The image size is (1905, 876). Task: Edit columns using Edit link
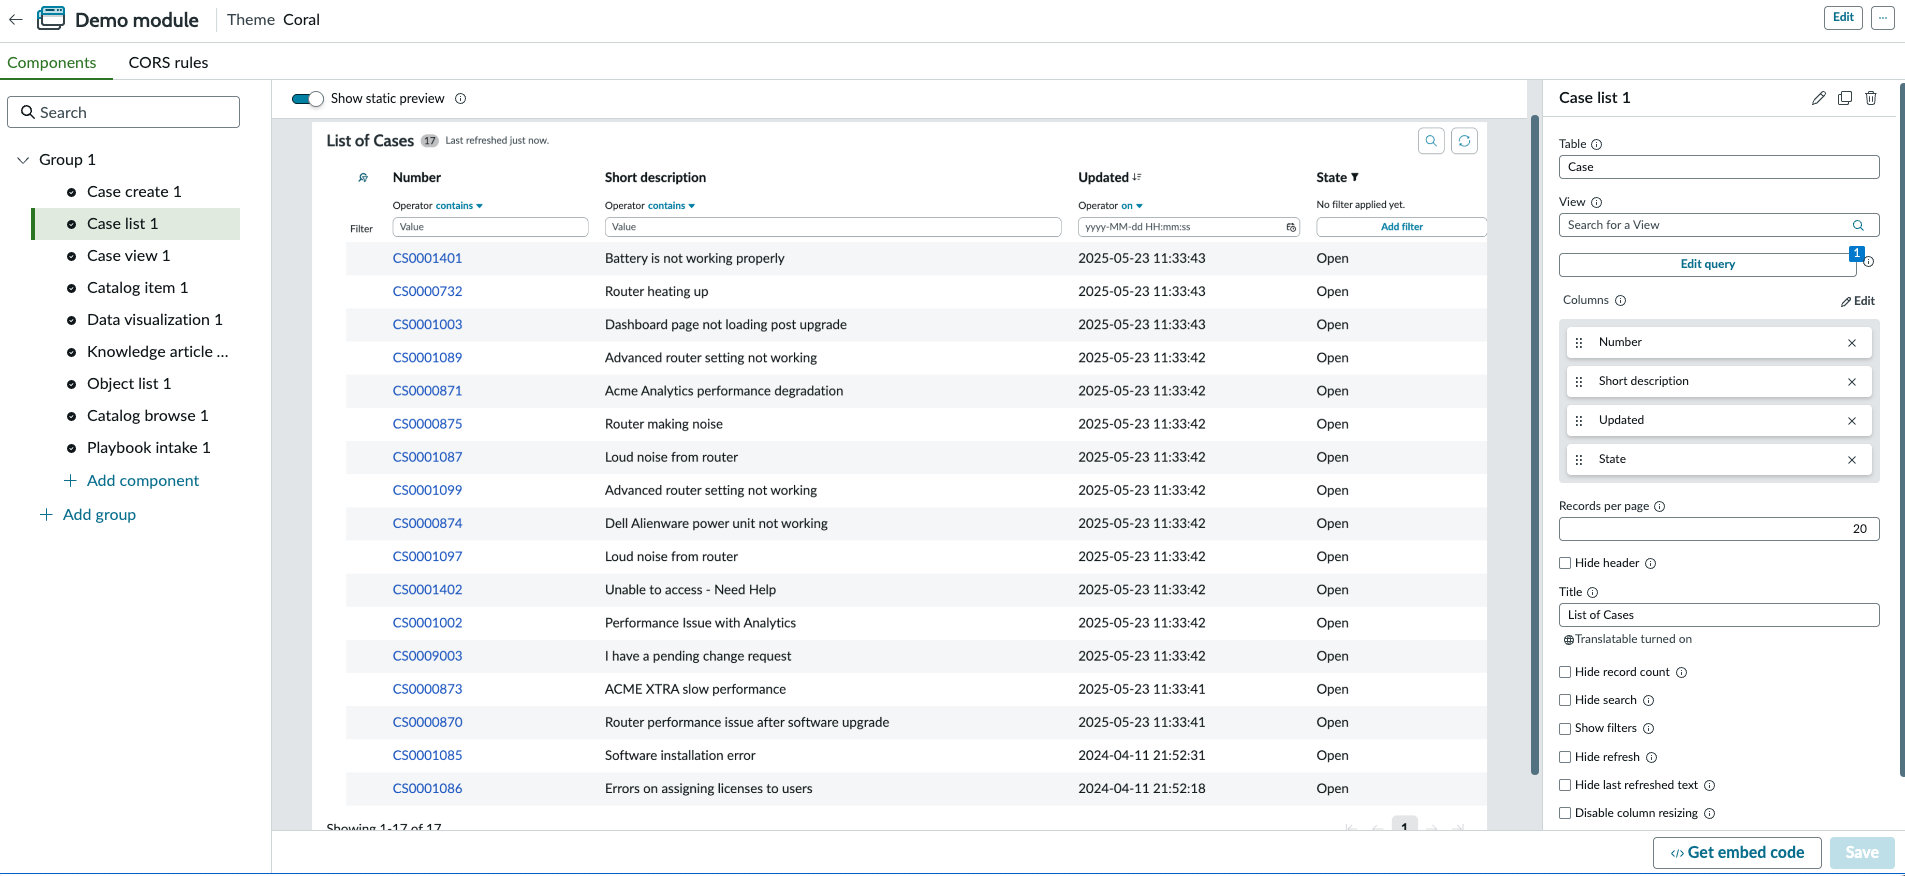[1858, 301]
